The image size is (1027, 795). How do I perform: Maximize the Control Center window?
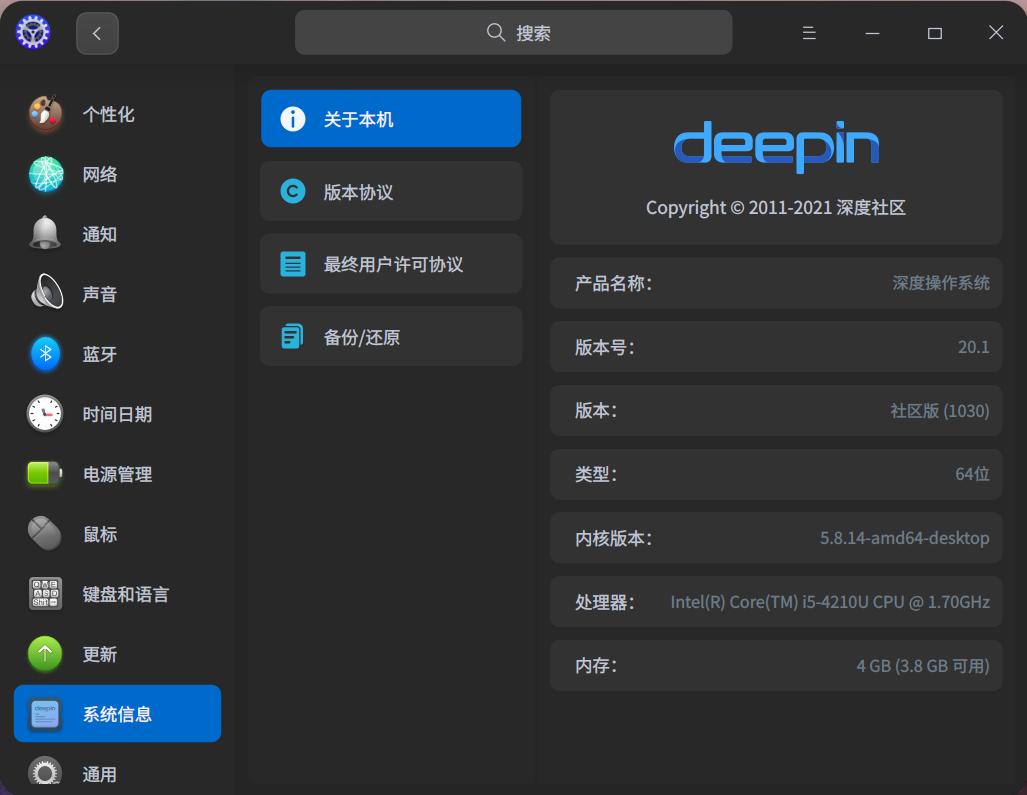click(935, 33)
